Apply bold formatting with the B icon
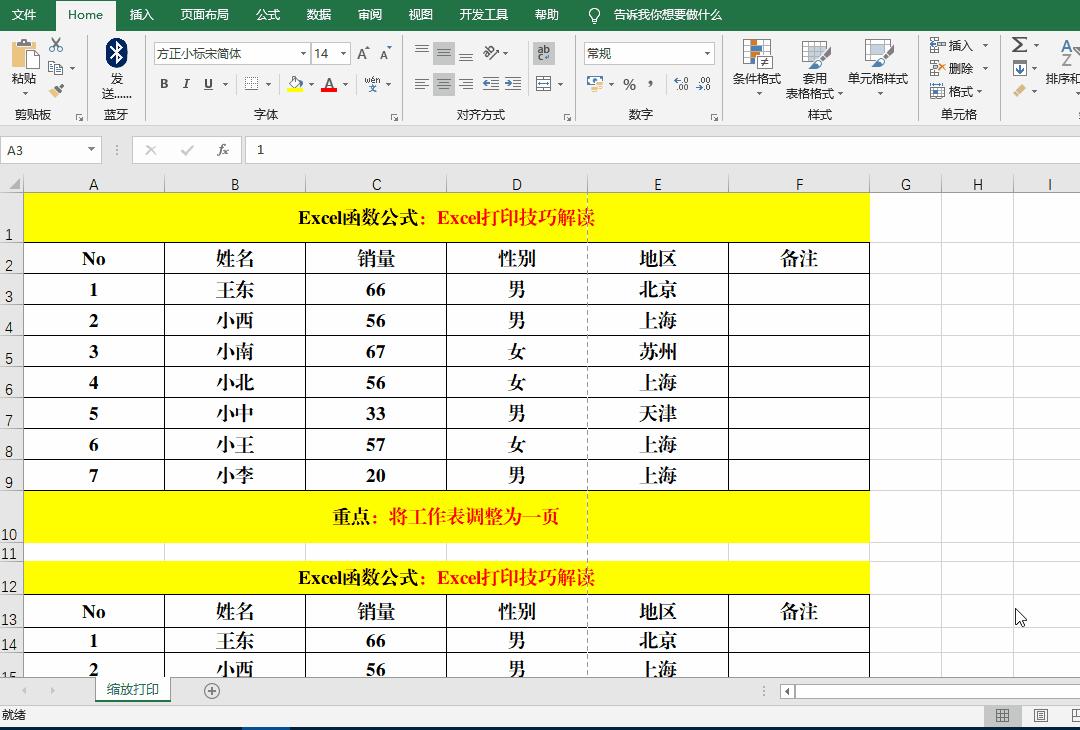Screen dimensions: 1080x730 click(164, 84)
